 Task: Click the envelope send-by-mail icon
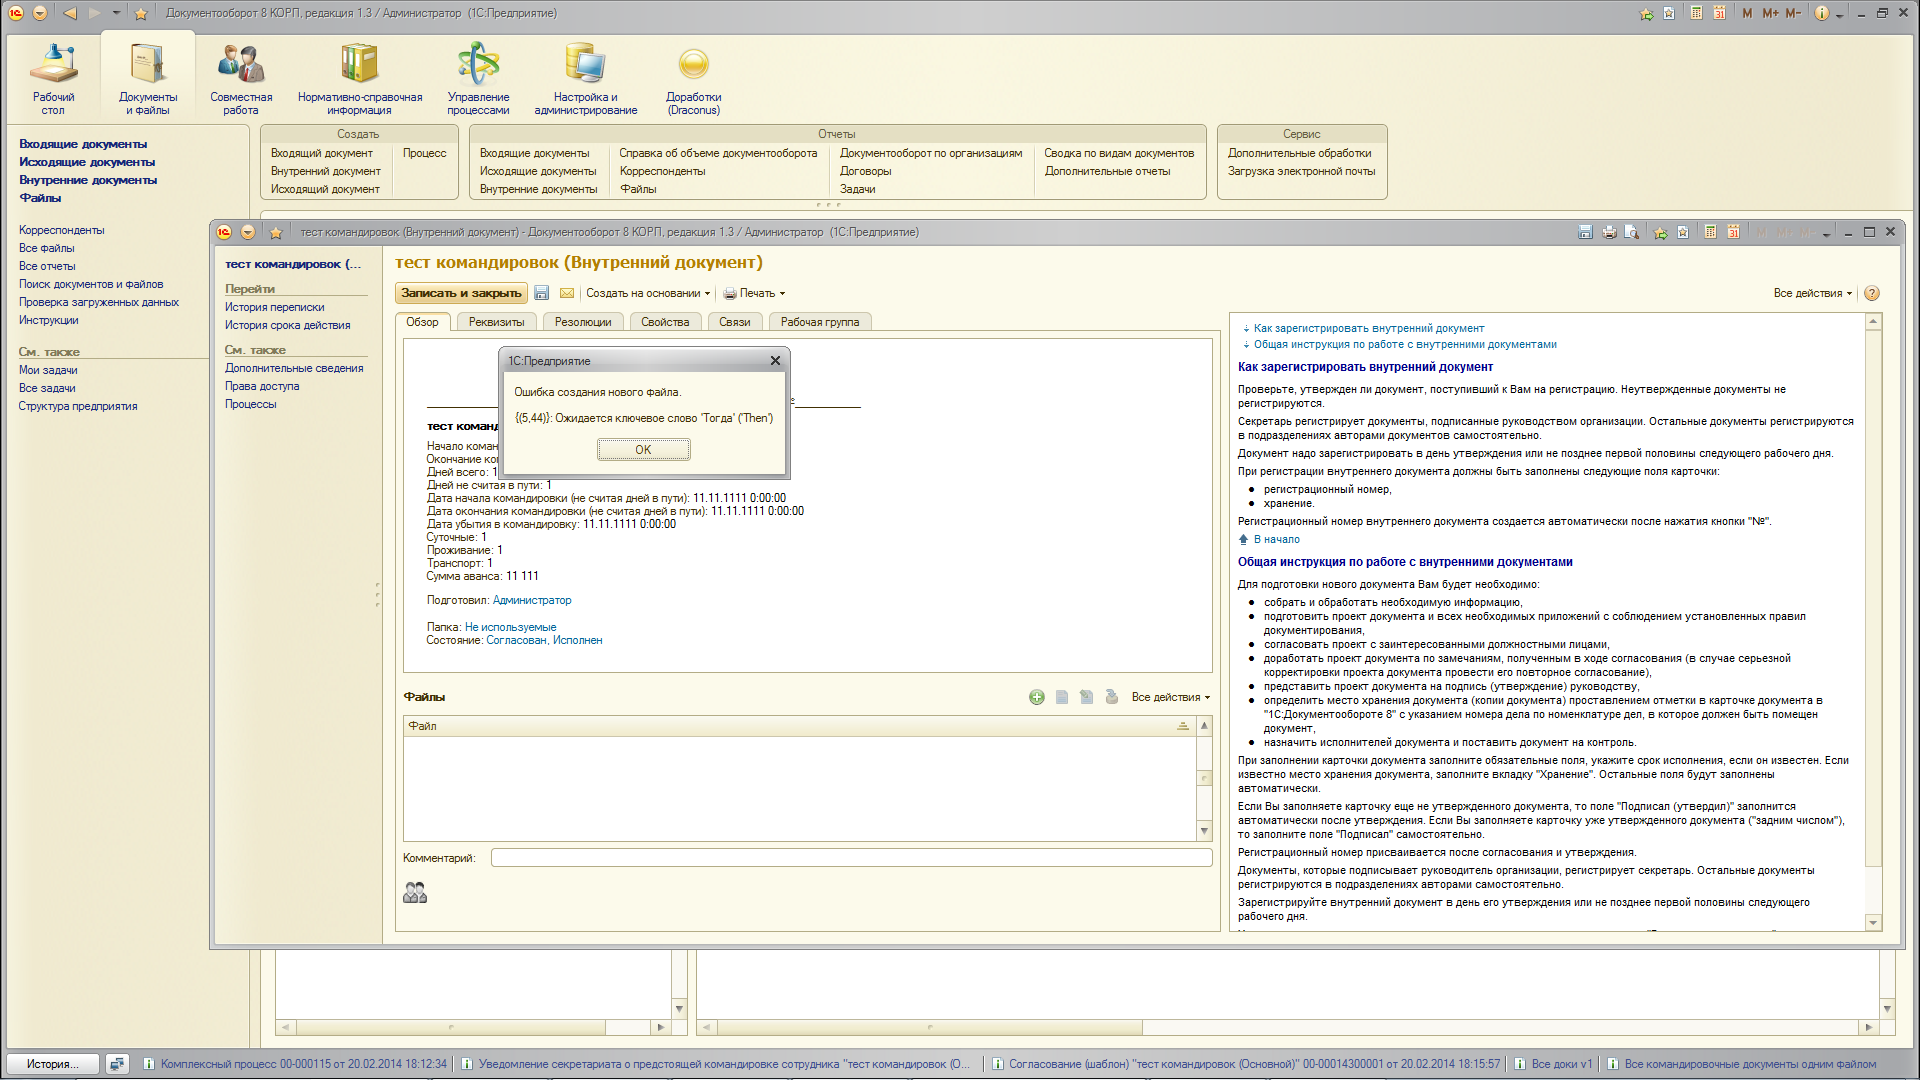click(x=567, y=293)
